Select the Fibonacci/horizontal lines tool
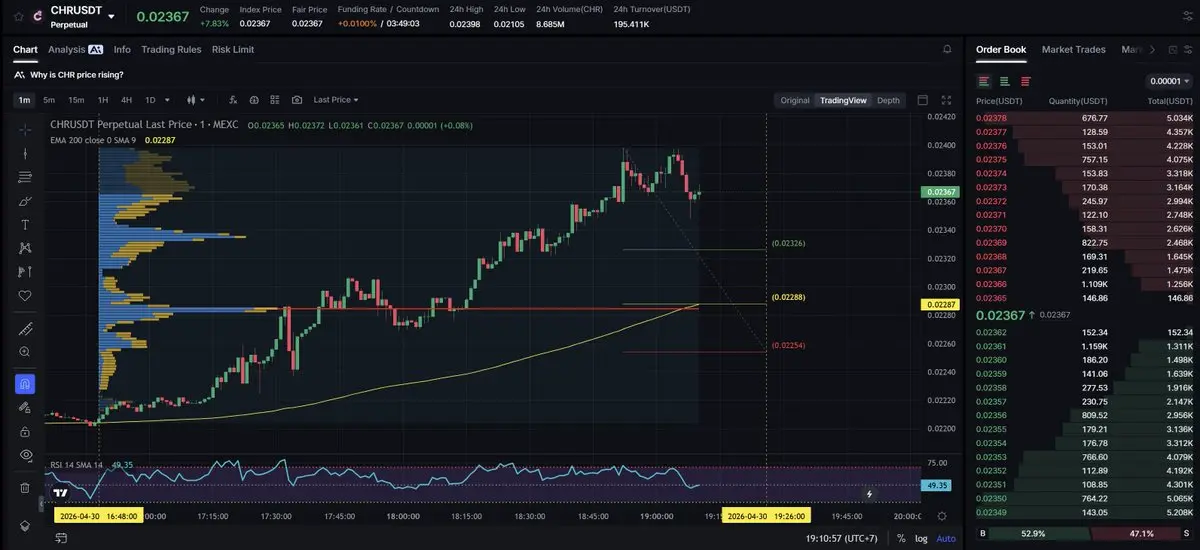 click(25, 177)
